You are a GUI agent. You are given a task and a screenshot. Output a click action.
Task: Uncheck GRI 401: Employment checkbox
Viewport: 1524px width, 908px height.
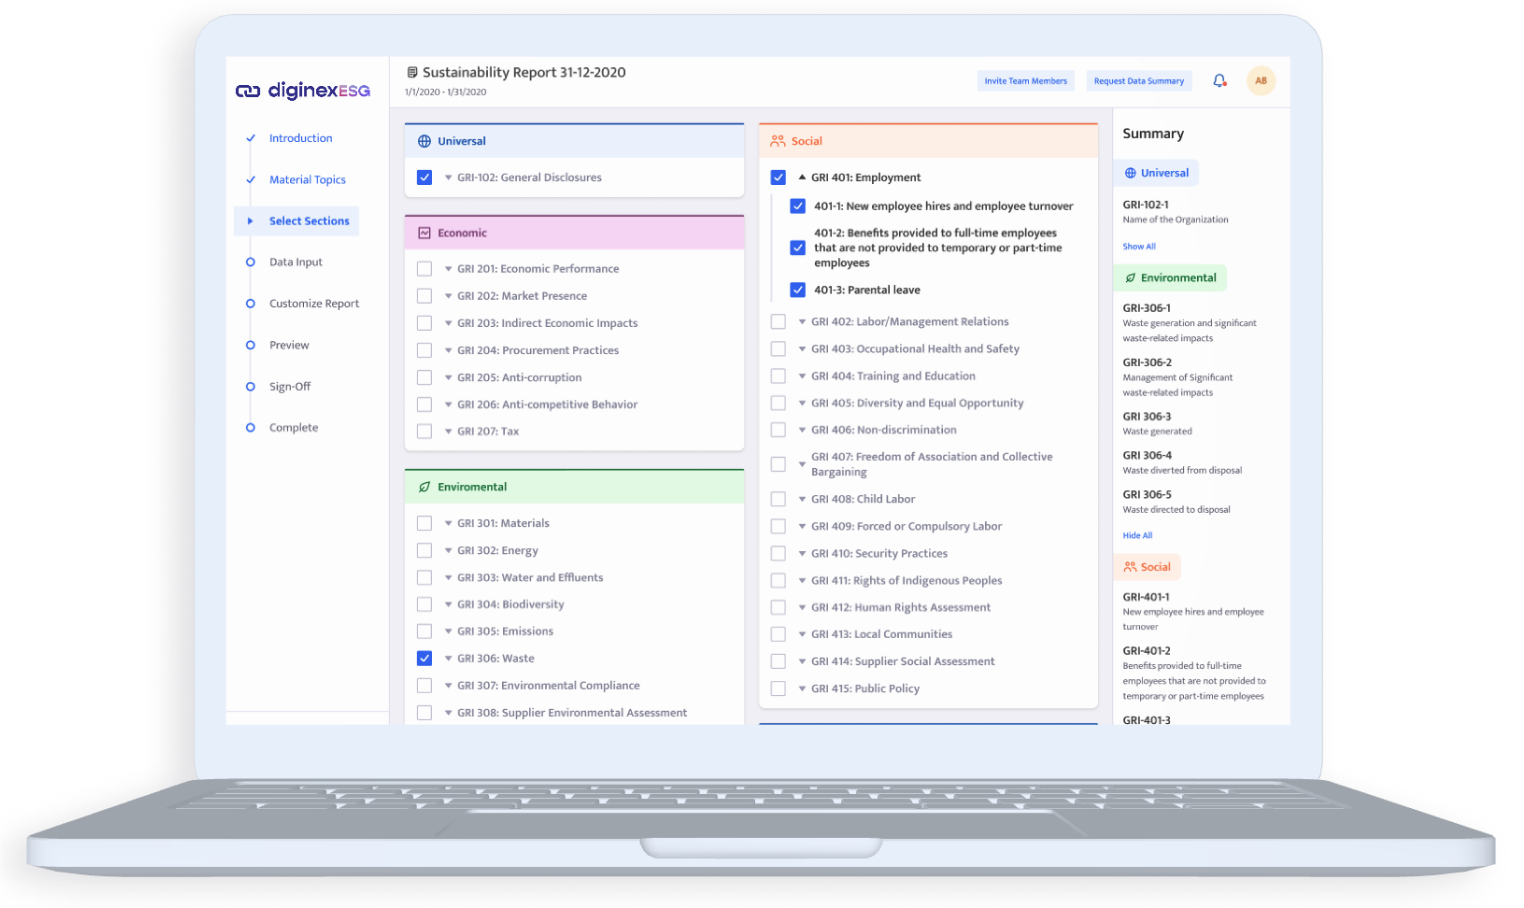(778, 178)
